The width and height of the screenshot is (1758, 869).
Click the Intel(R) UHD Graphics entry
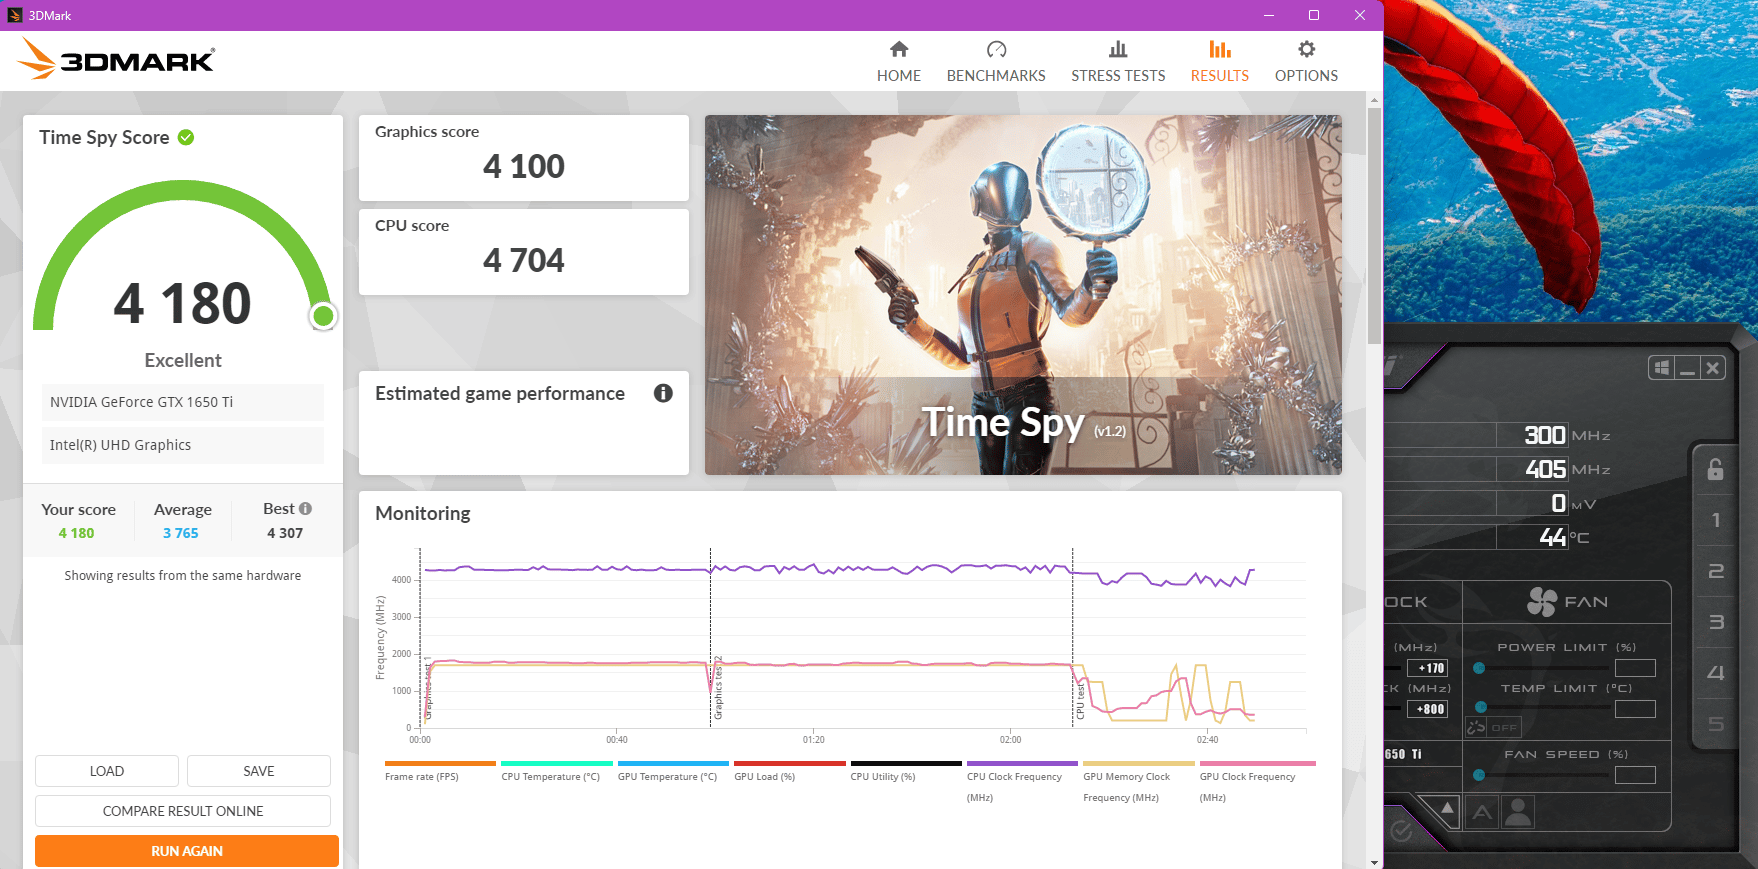(183, 445)
